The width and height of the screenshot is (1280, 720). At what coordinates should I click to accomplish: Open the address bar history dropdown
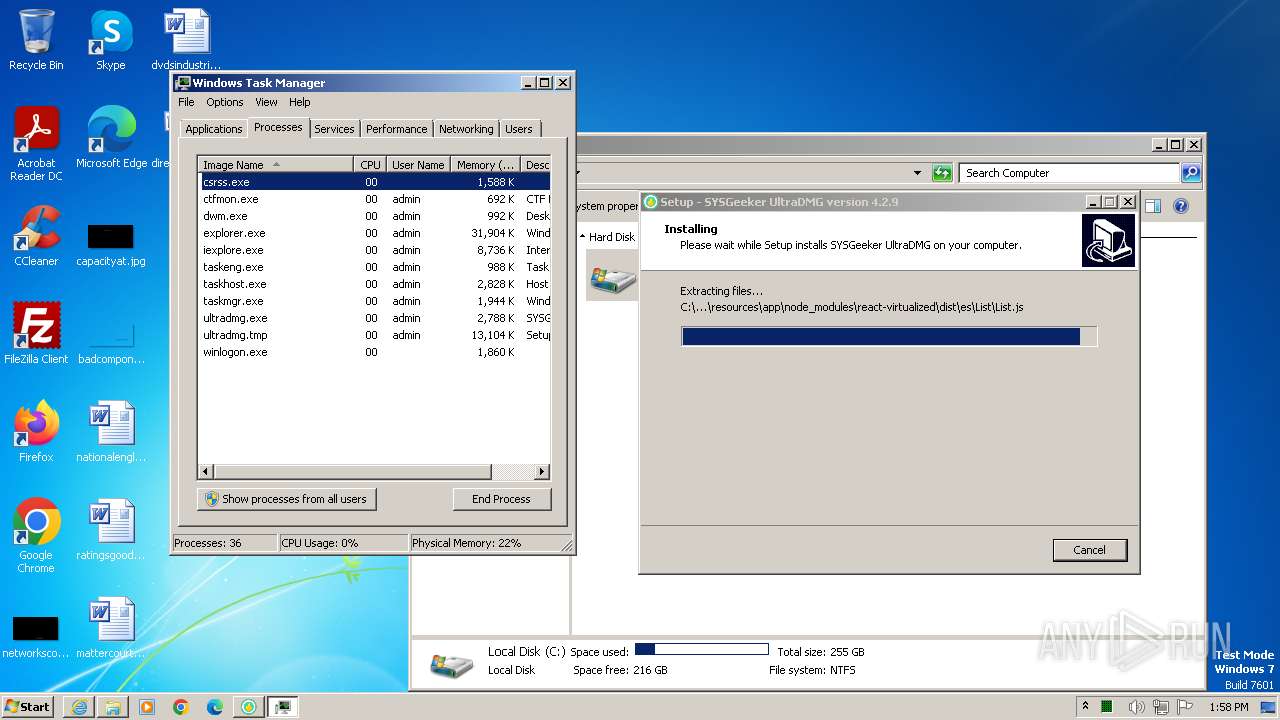pos(917,173)
